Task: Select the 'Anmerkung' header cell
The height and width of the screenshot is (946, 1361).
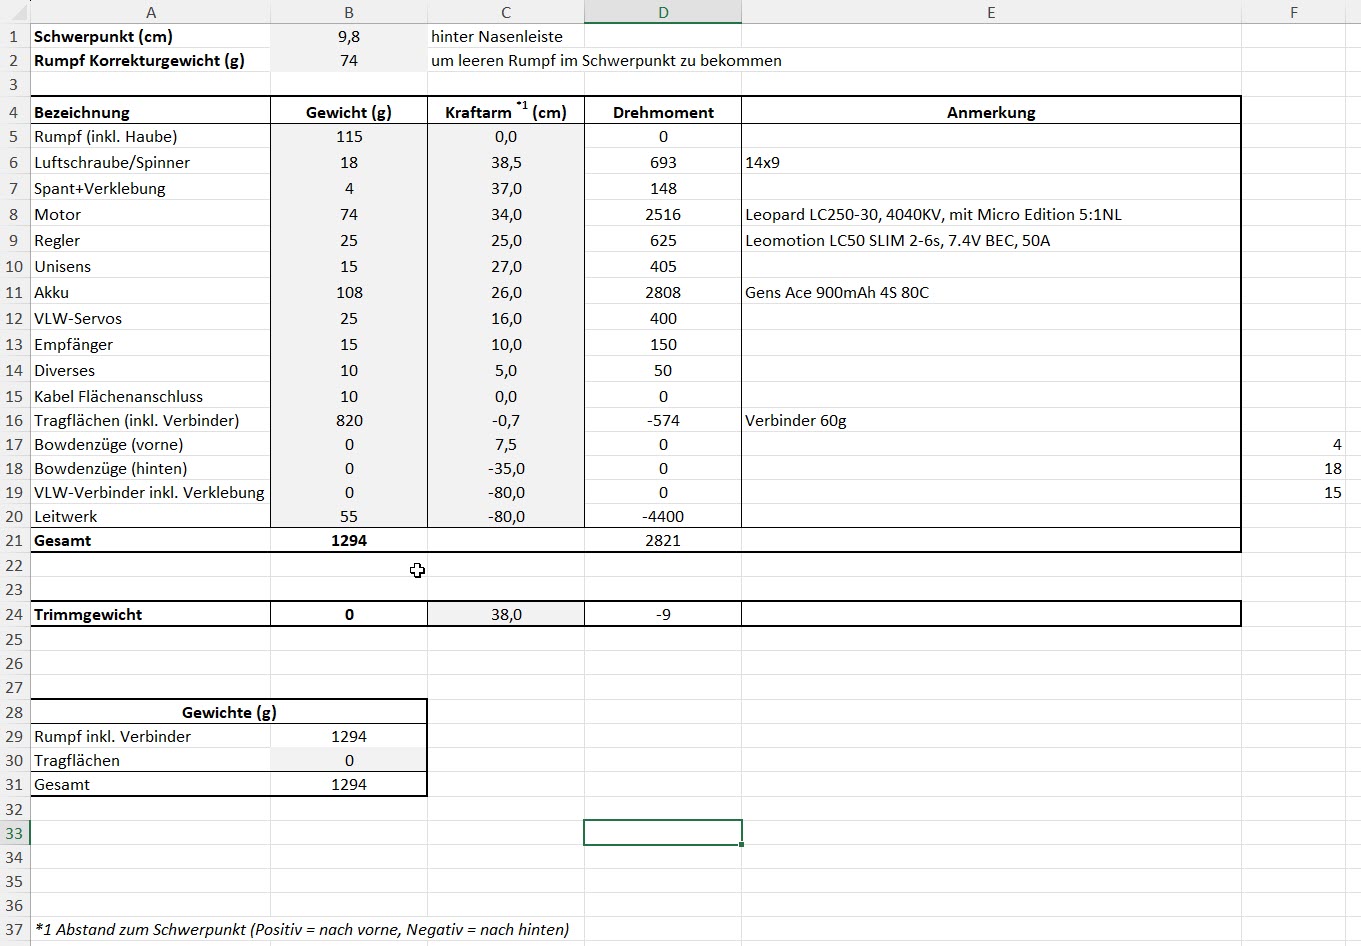Action: (991, 112)
